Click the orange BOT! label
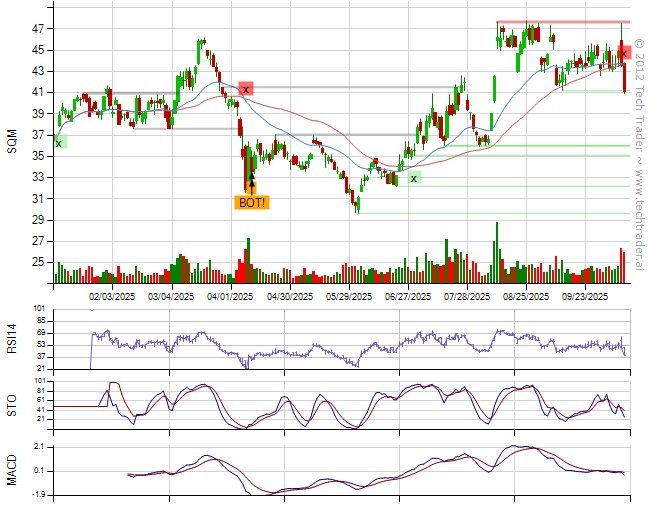This screenshot has height=514, width=657. (251, 202)
